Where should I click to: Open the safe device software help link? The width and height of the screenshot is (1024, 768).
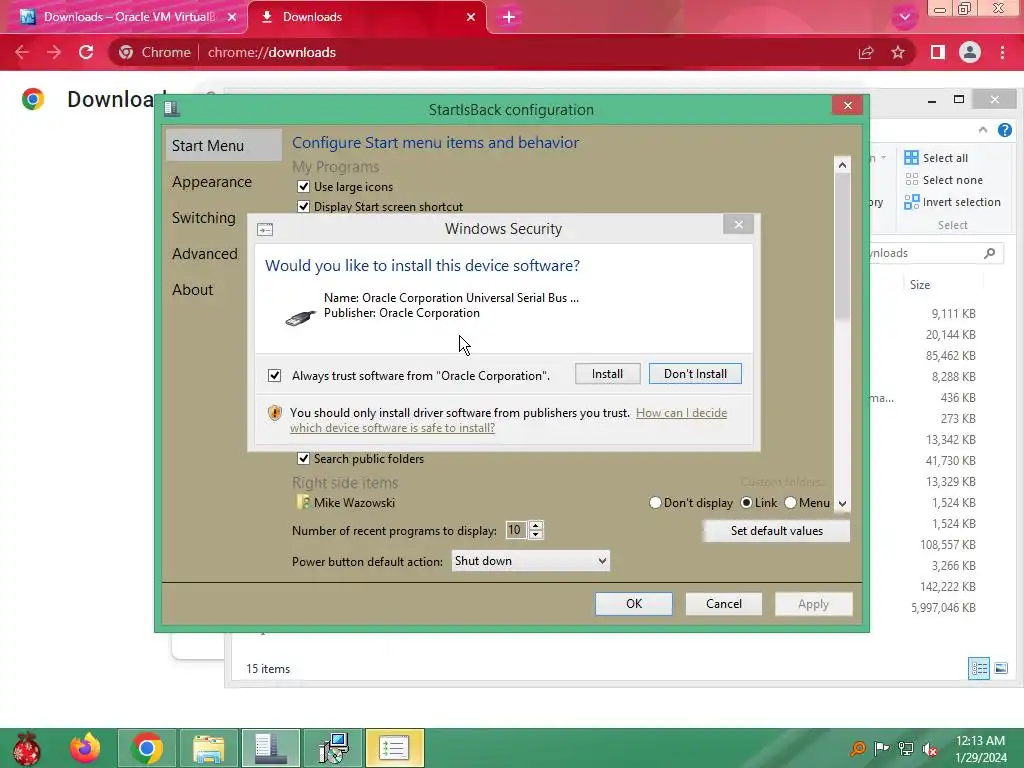point(508,420)
